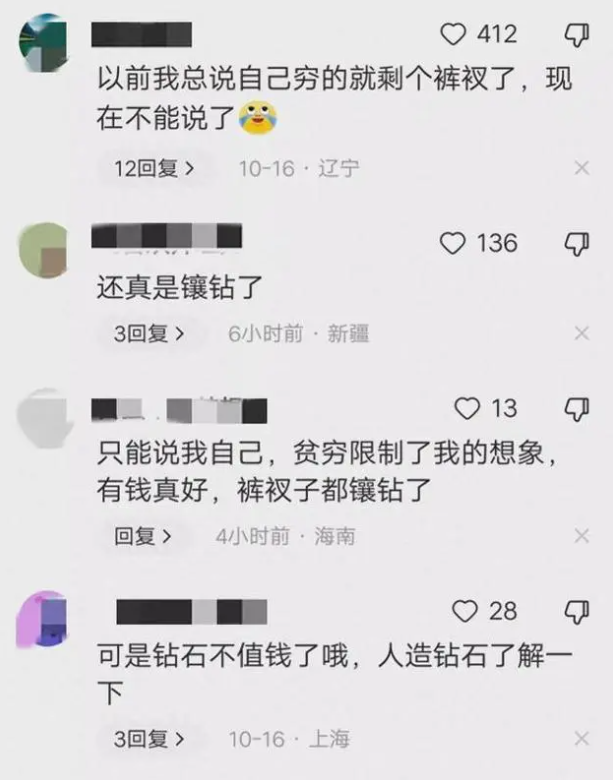Reply to the Hainan comment via 回复

143,536
